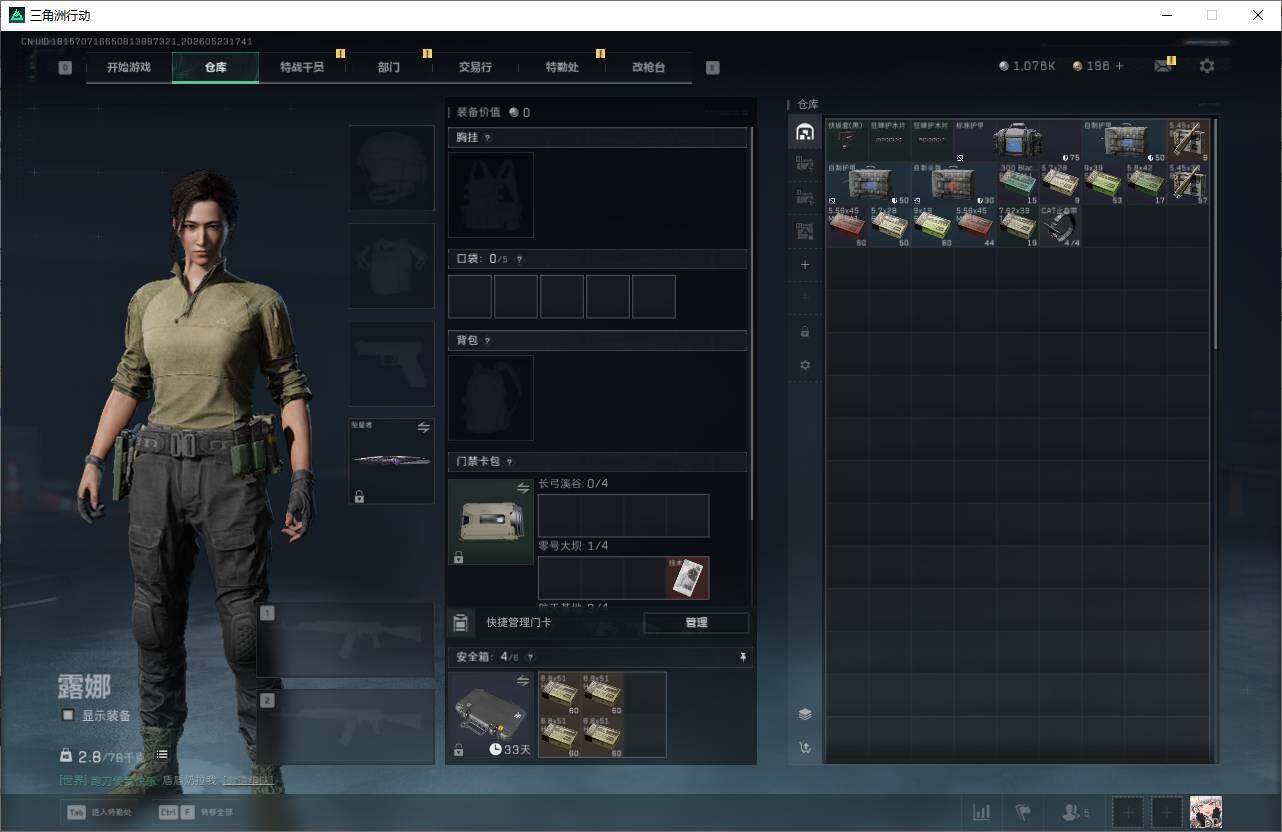Click the 1,076K currency balance
The height and width of the screenshot is (832, 1282).
(x=1027, y=66)
